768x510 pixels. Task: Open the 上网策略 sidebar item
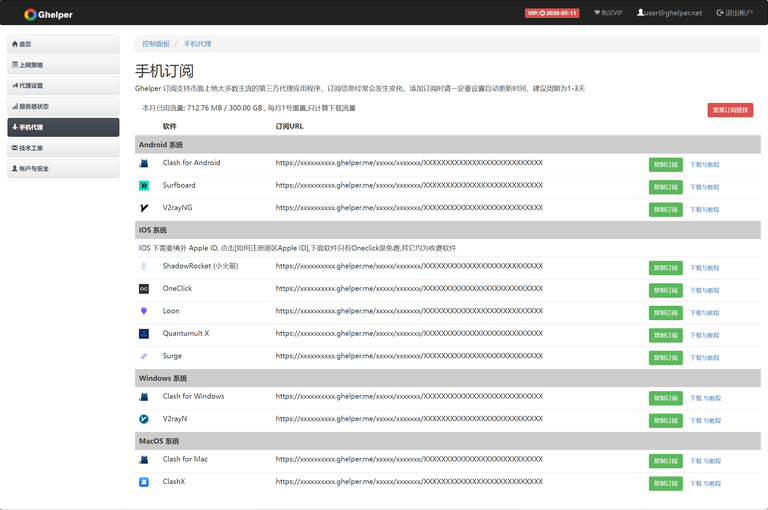click(63, 65)
